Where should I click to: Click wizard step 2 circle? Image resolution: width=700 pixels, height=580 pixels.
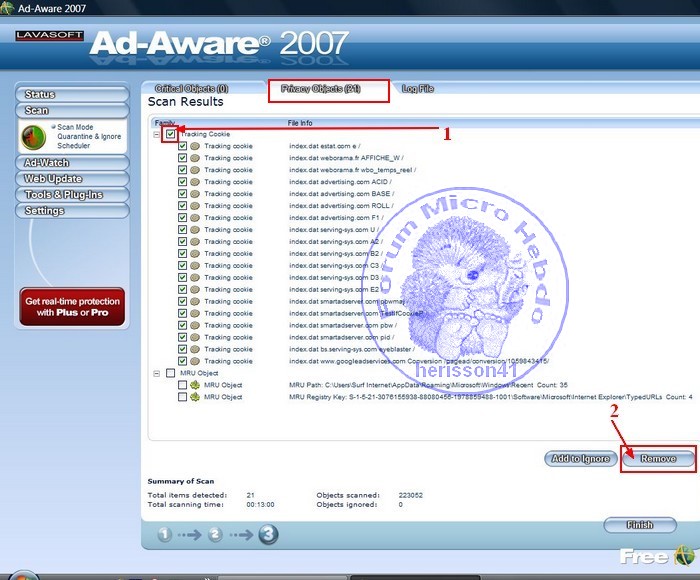[215, 534]
